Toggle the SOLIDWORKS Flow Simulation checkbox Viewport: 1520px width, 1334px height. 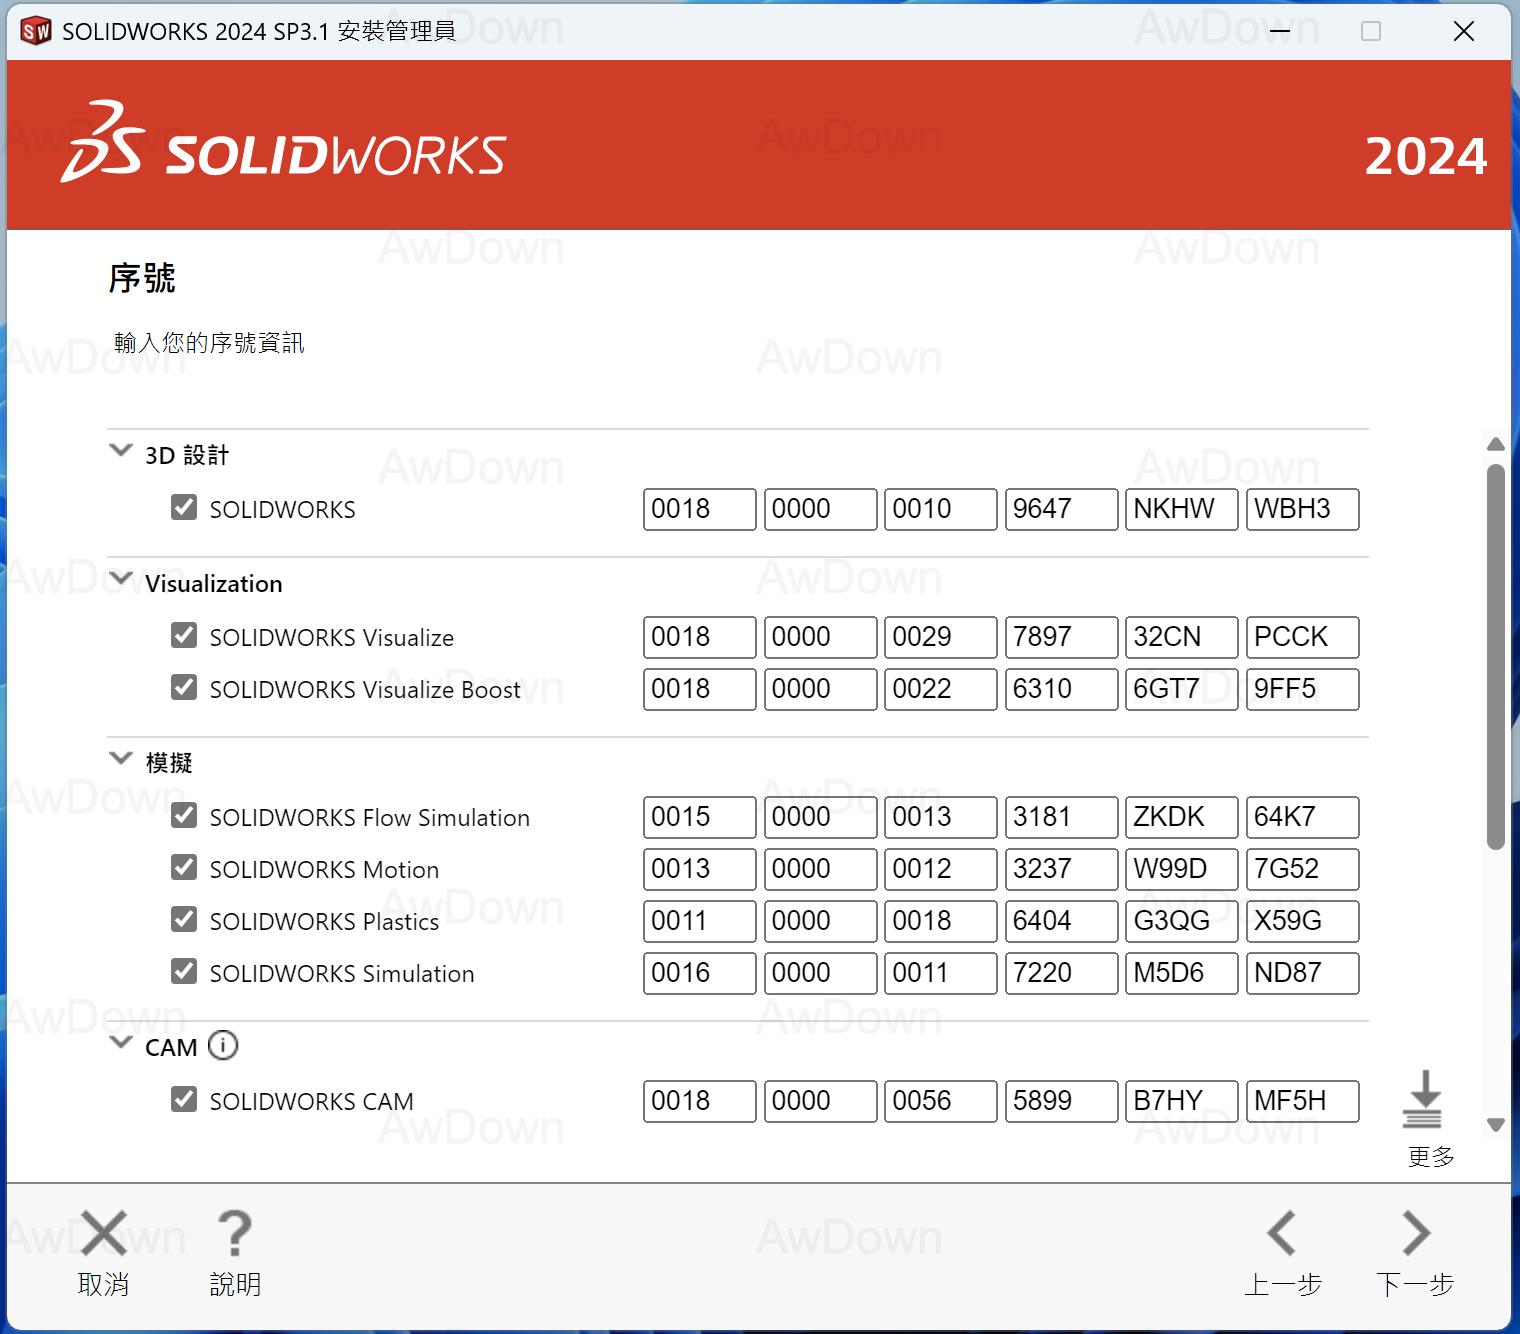(x=184, y=815)
